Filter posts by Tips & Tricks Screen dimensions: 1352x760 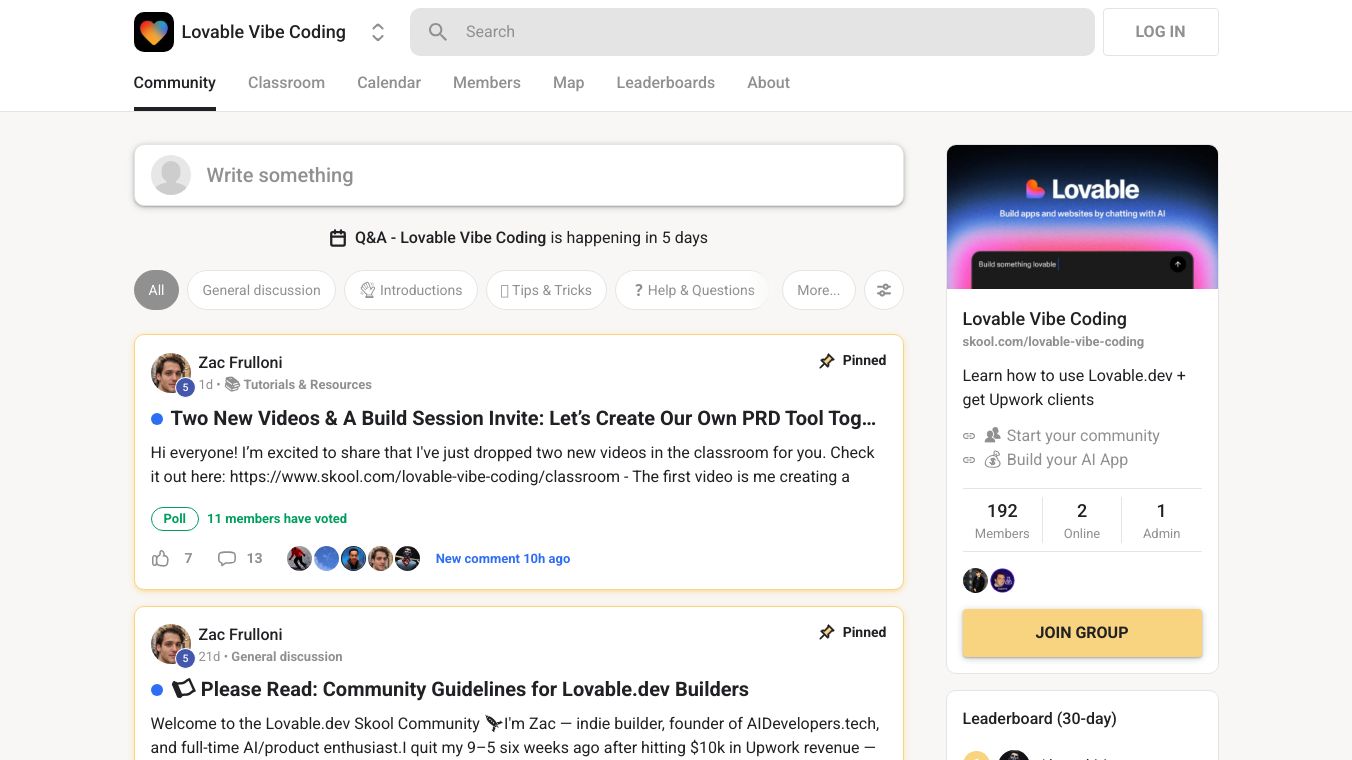click(x=546, y=290)
